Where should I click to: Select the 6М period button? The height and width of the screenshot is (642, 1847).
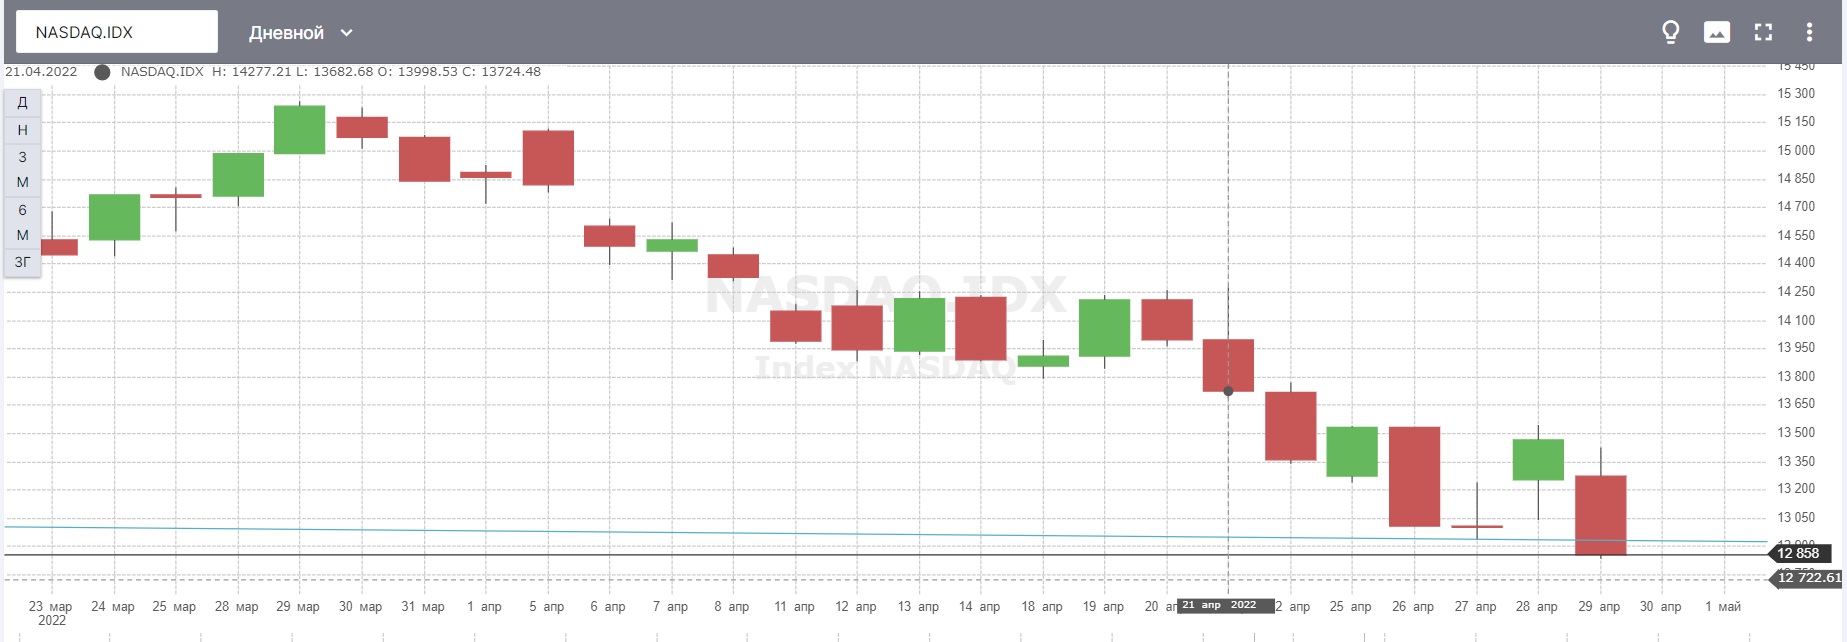coord(22,222)
